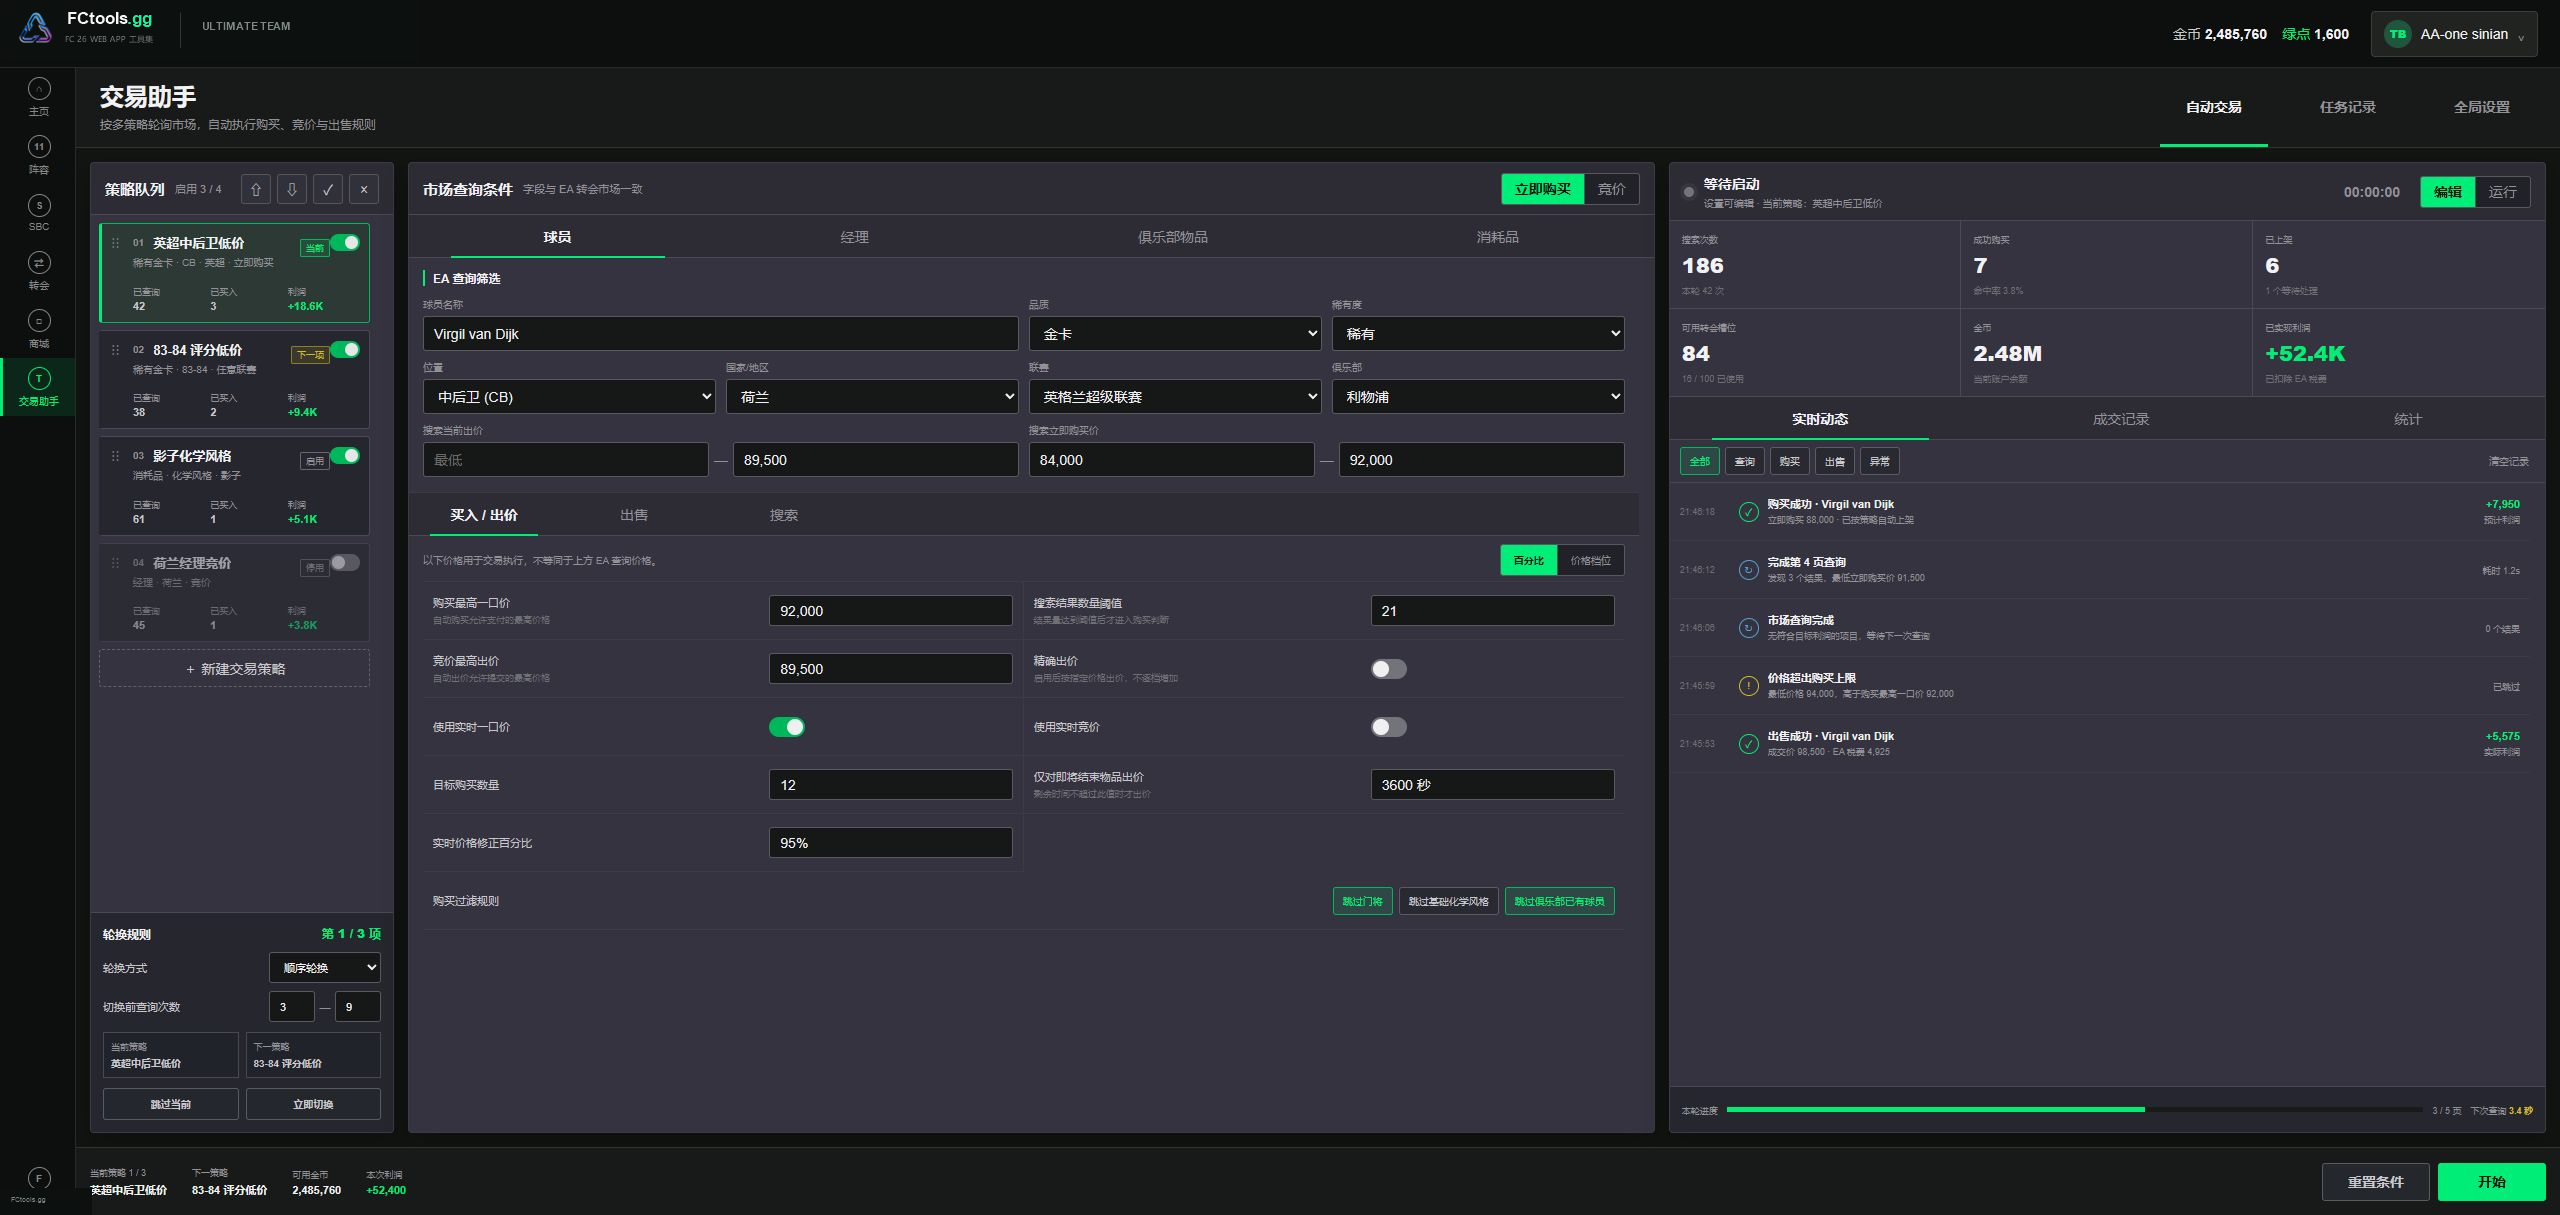The image size is (2560, 1215).
Task: Click the X button in 策略队列 header
Action: click(x=364, y=189)
